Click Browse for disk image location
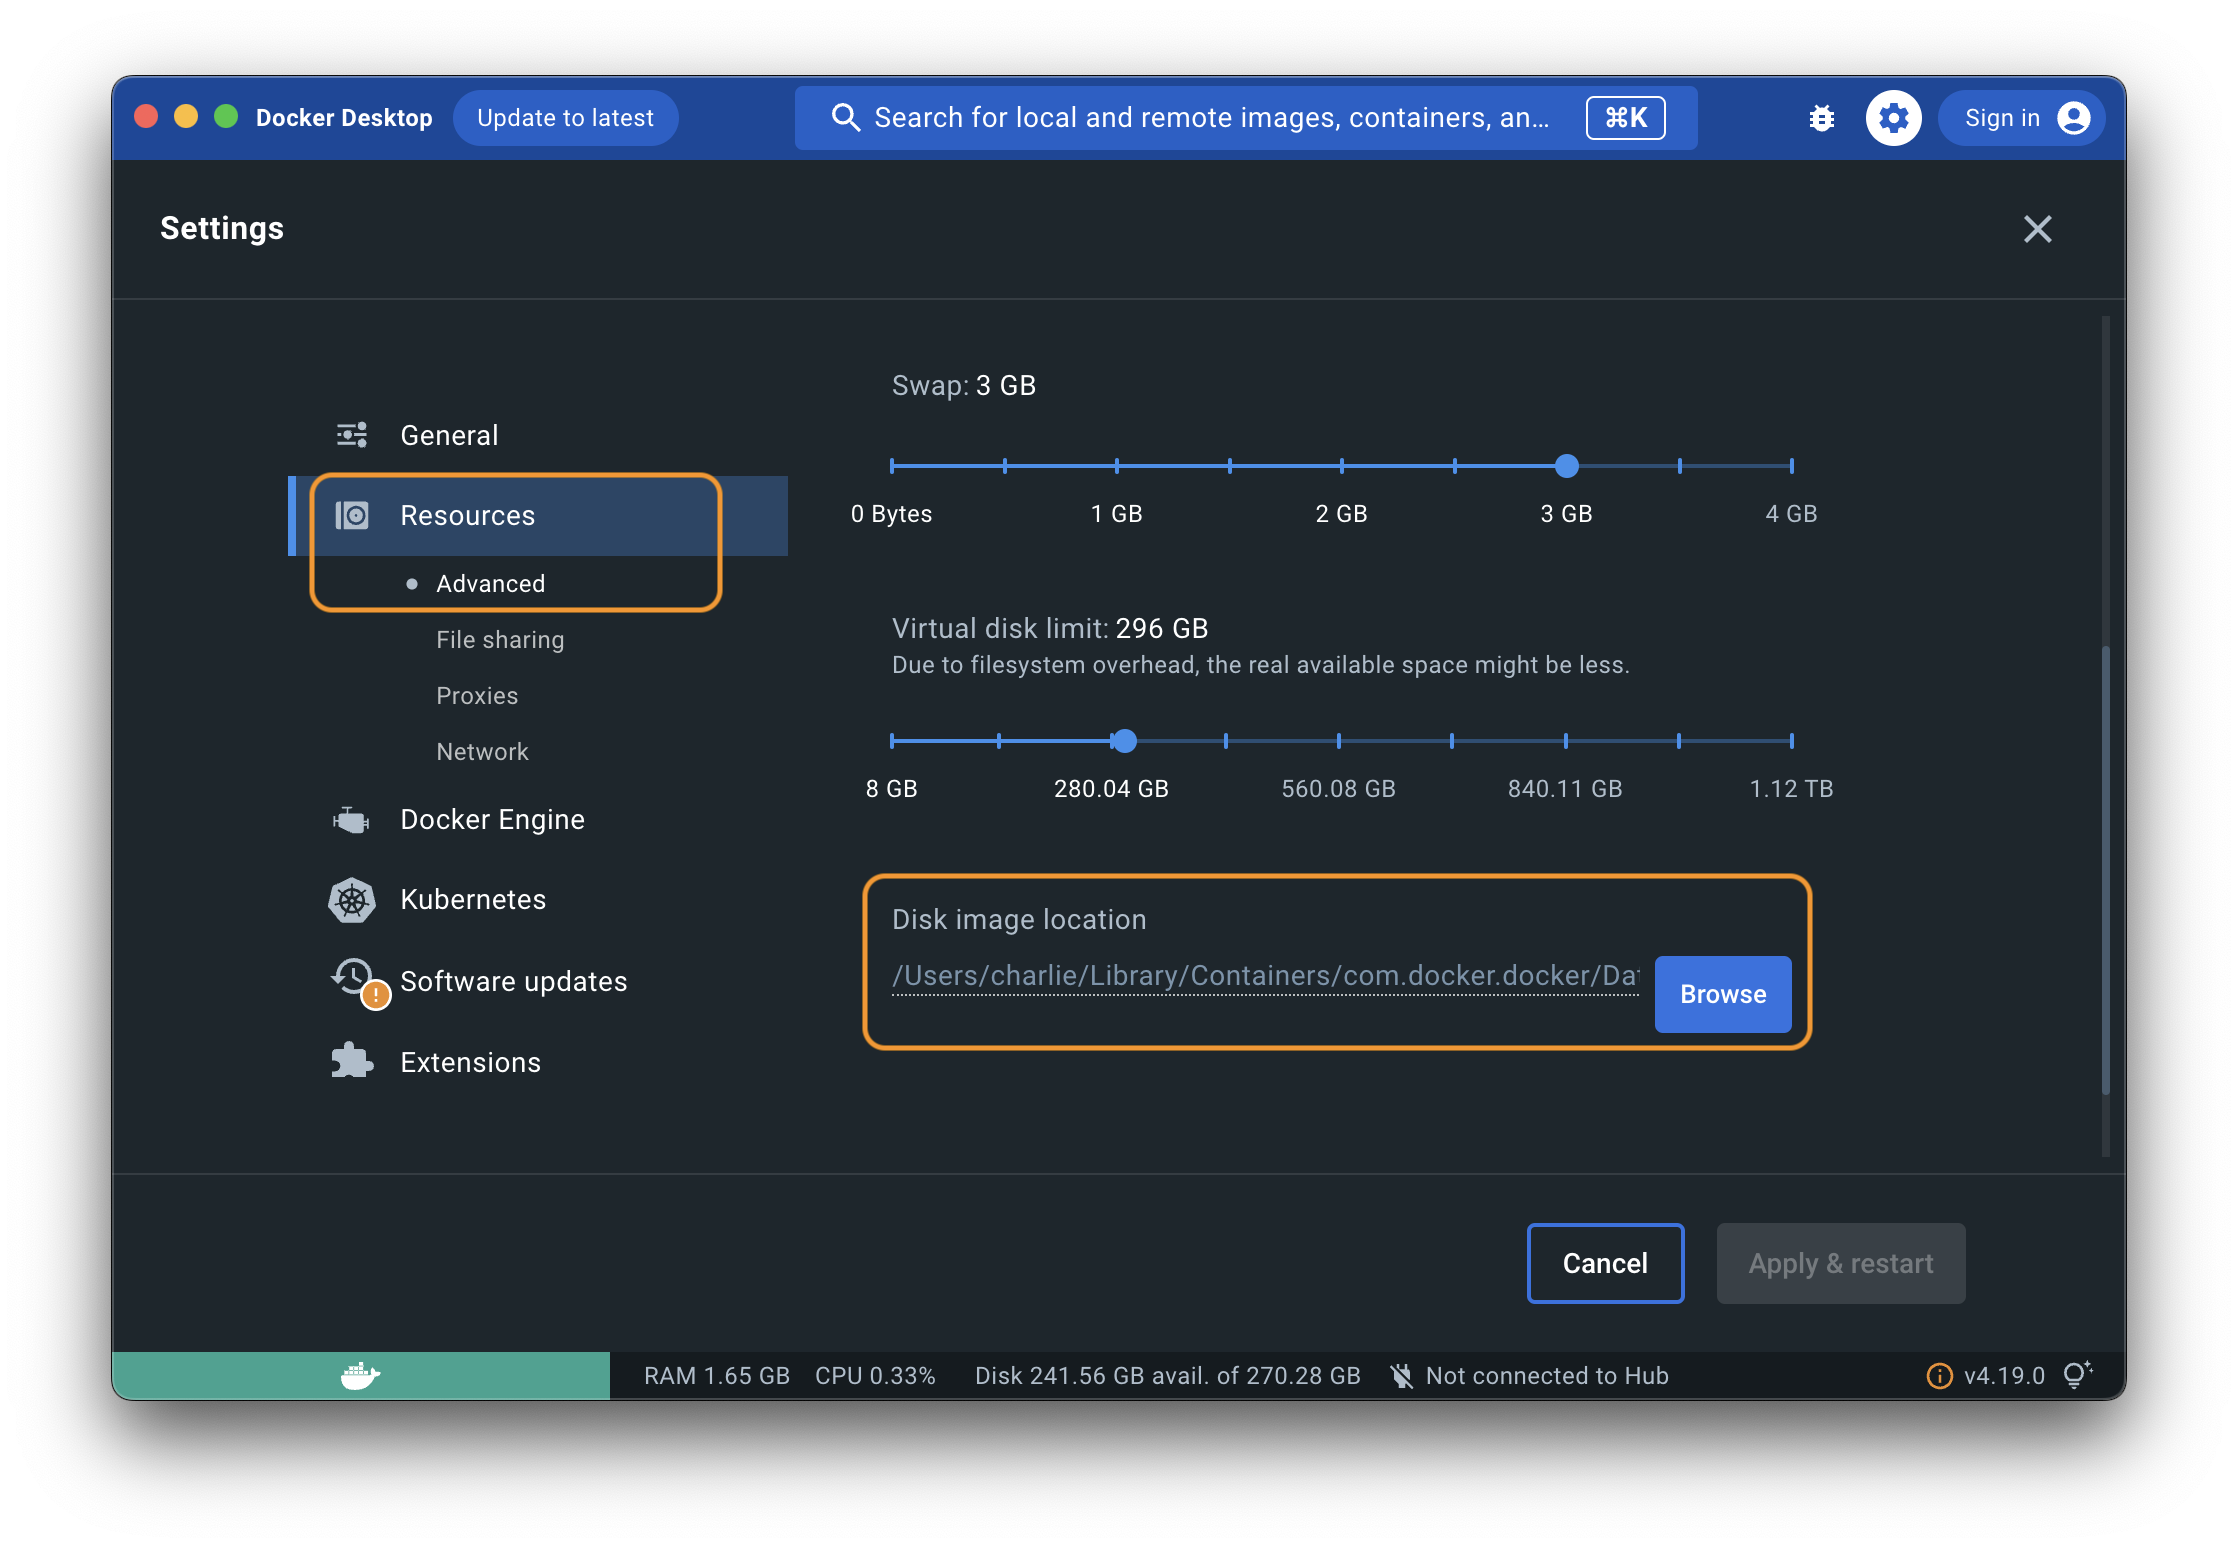2238x1548 pixels. pos(1722,994)
